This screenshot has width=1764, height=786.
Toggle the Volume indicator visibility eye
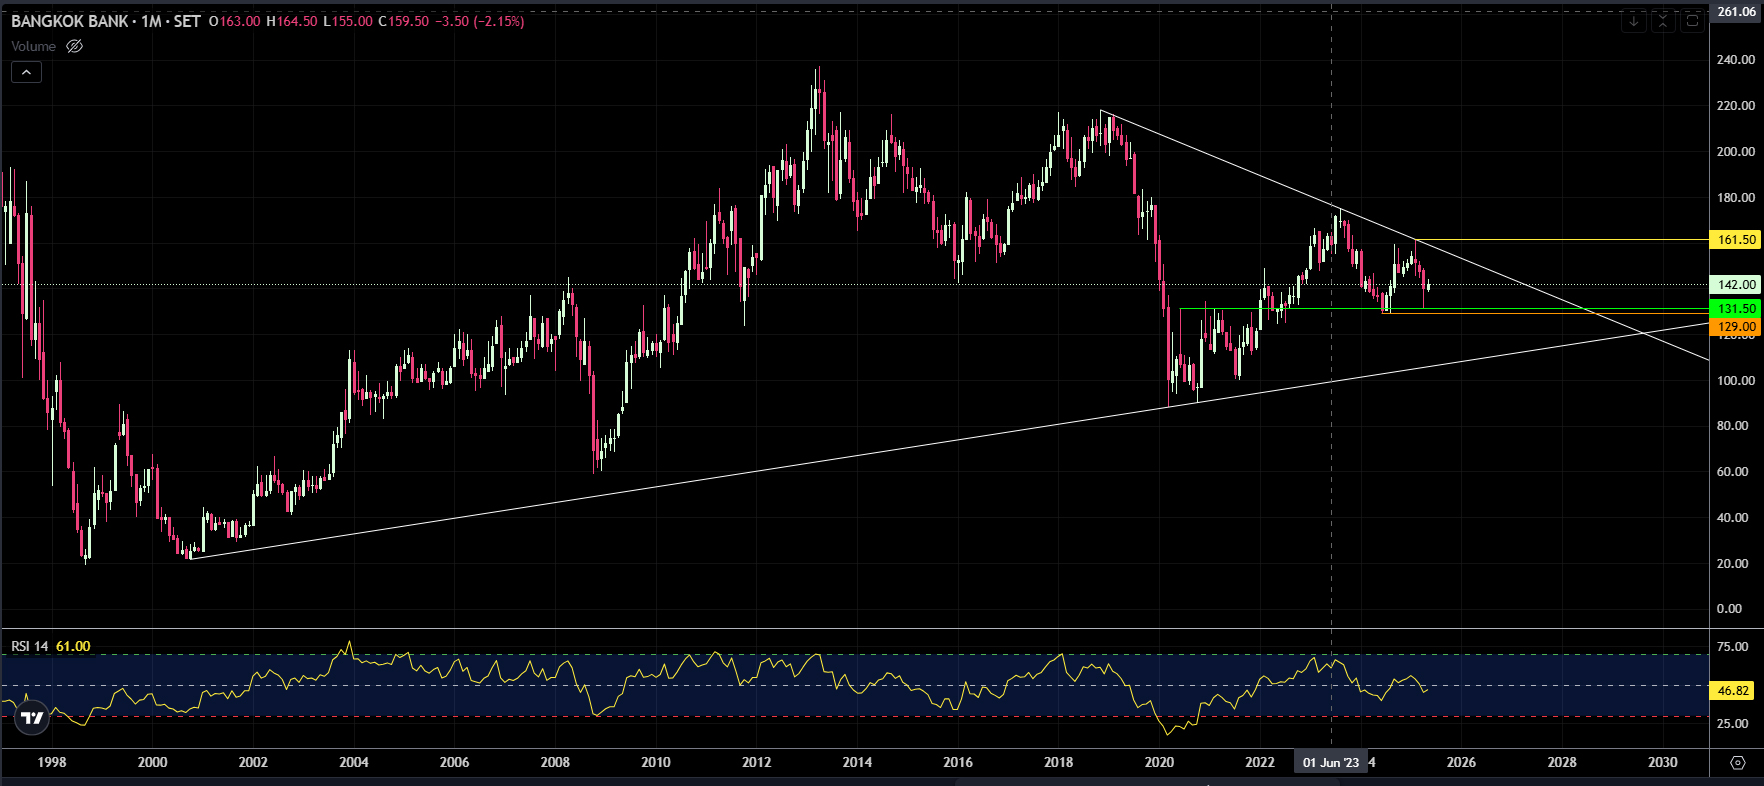pyautogui.click(x=74, y=46)
